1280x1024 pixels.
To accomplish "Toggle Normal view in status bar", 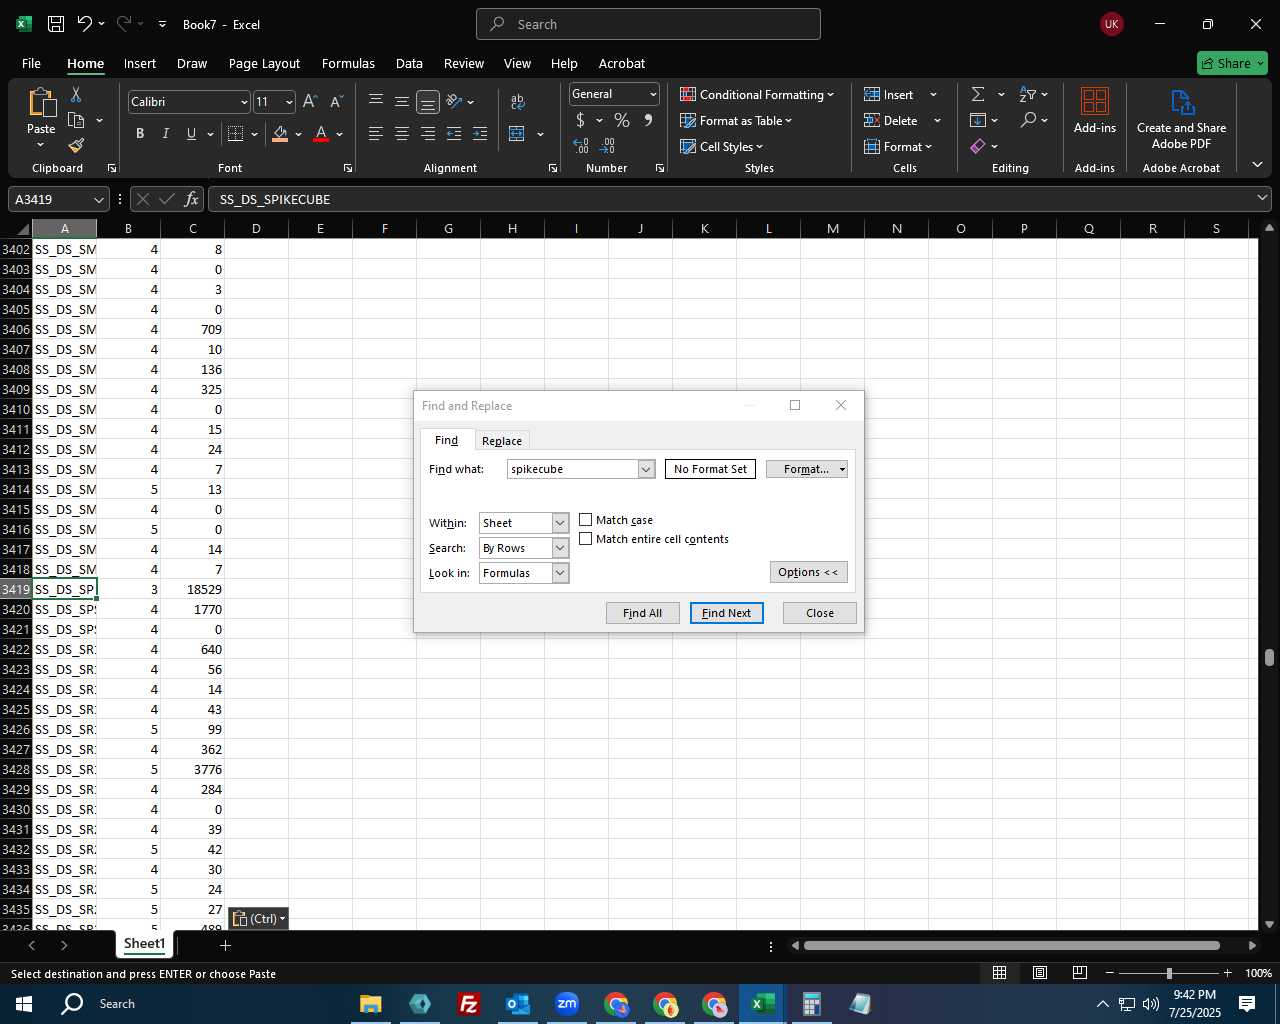I will [x=999, y=973].
